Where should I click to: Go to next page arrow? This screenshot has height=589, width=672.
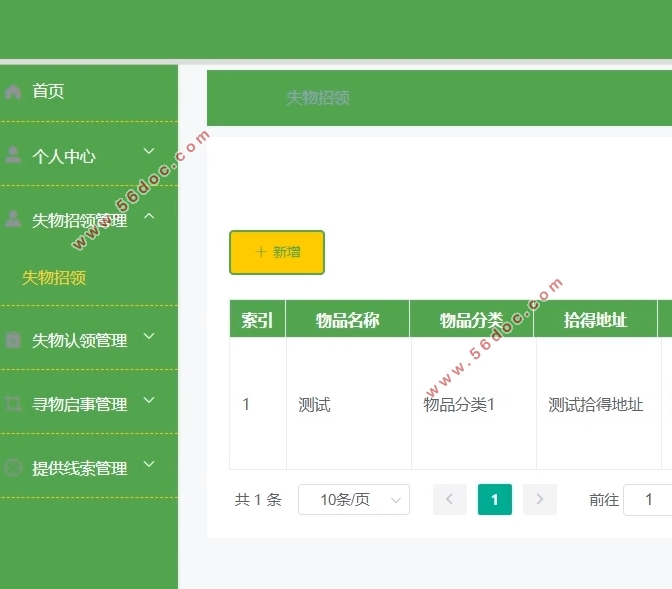point(540,499)
